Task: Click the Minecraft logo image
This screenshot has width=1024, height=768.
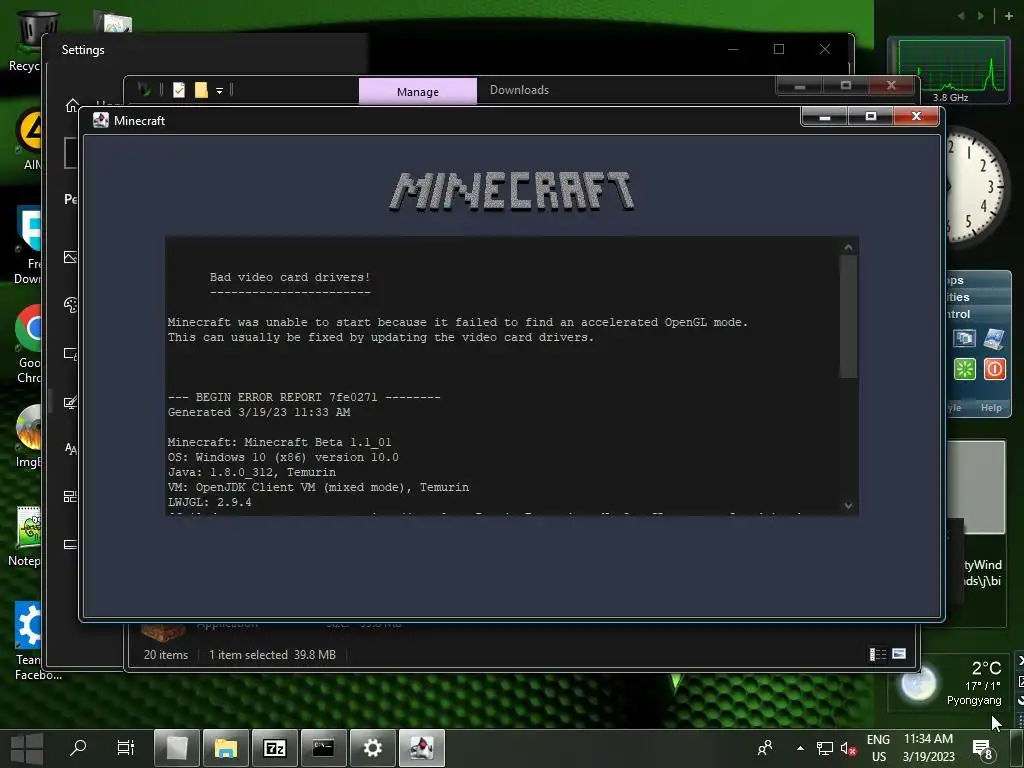Action: coord(512,191)
